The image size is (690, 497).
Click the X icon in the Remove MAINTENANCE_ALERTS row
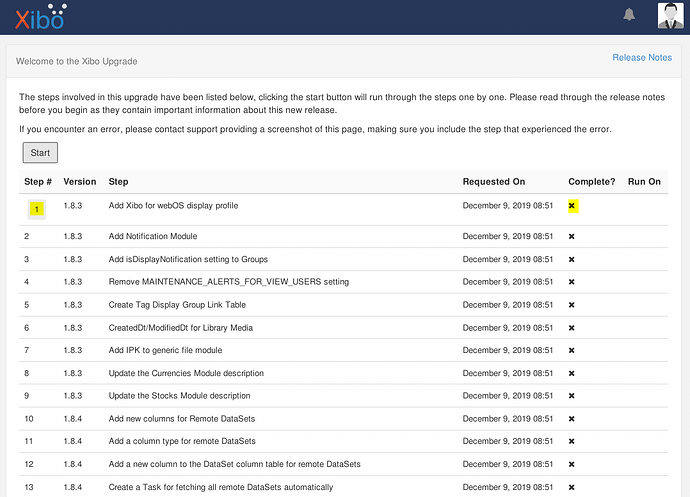572,282
